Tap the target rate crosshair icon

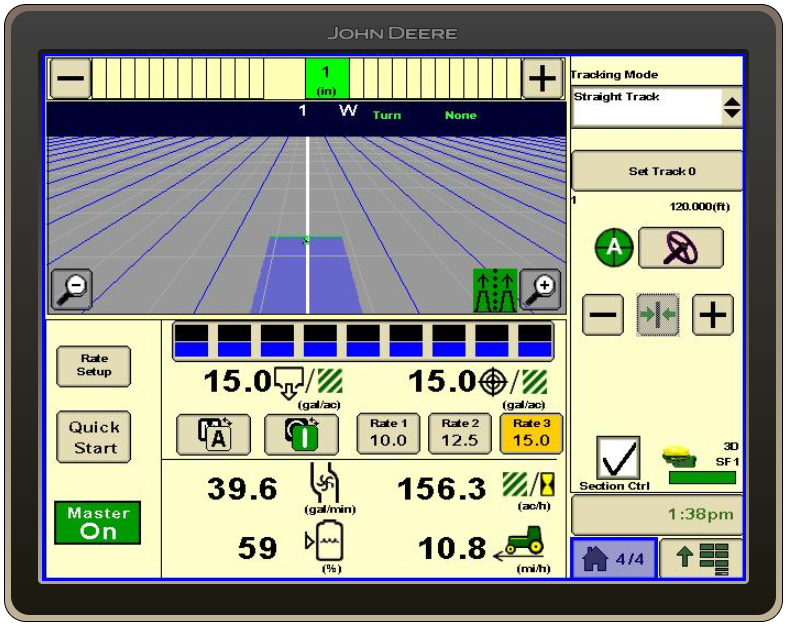tap(492, 382)
